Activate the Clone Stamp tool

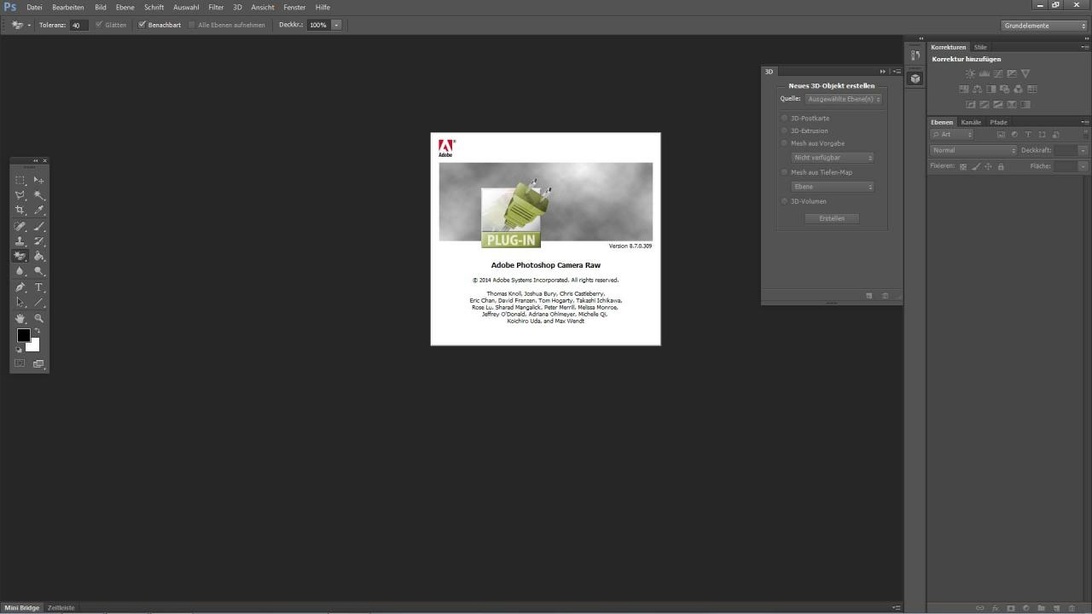pyautogui.click(x=20, y=241)
